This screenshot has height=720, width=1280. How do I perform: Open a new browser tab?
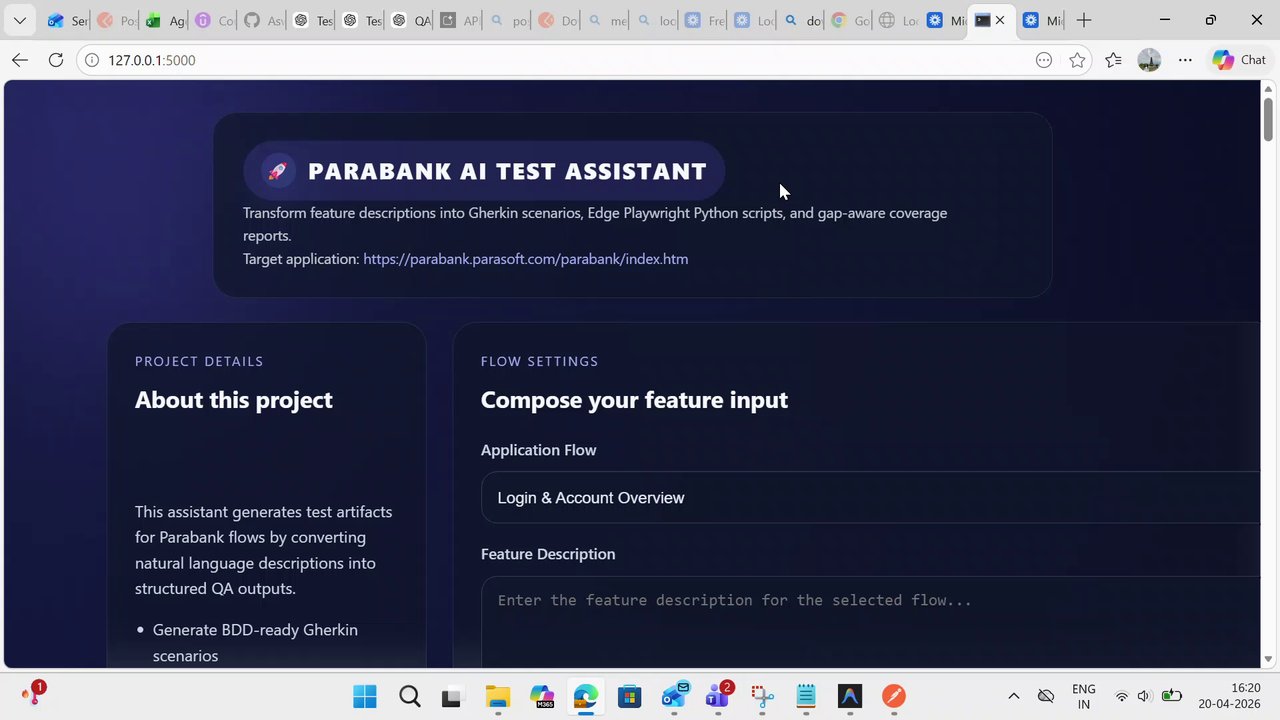pos(1084,20)
